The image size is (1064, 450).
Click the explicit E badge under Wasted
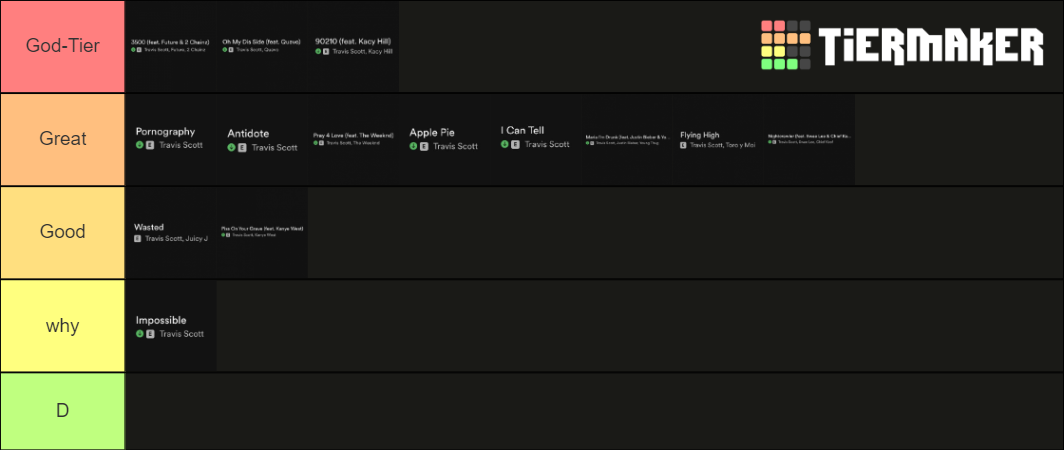pyautogui.click(x=138, y=239)
